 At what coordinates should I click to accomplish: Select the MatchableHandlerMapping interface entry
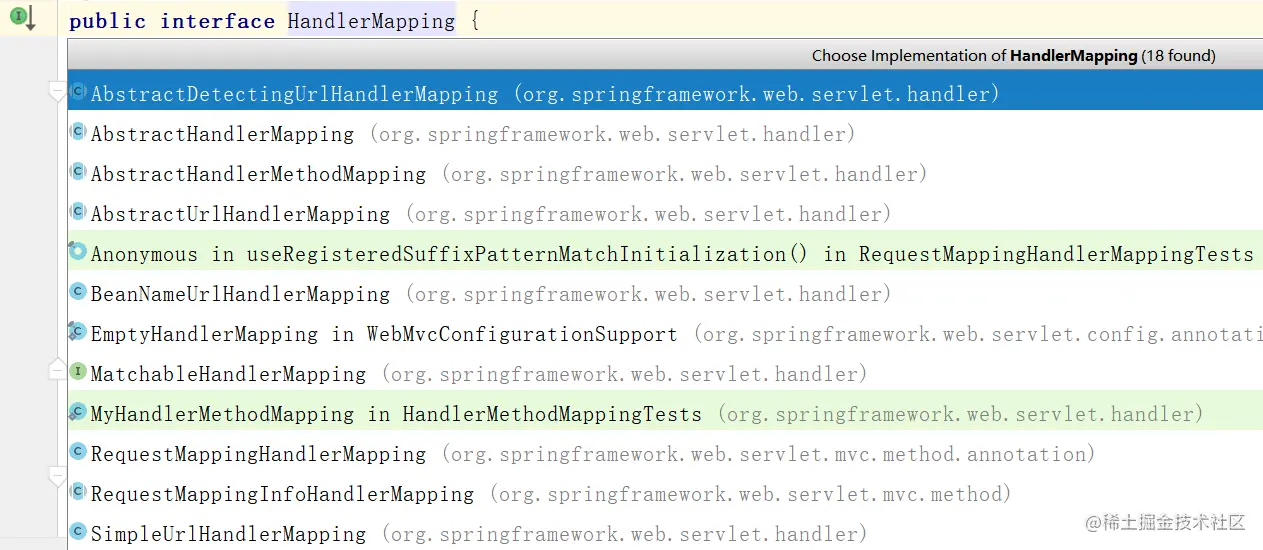pyautogui.click(x=665, y=374)
